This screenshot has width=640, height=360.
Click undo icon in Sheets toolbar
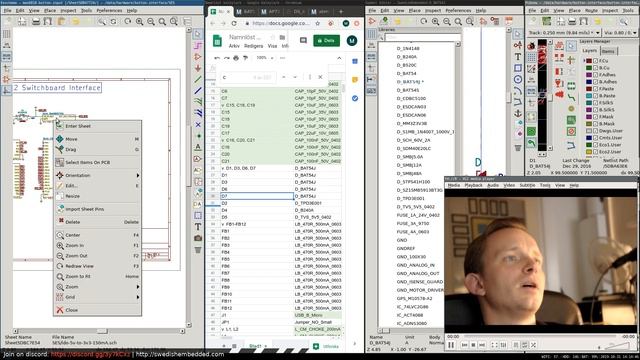tap(217, 58)
